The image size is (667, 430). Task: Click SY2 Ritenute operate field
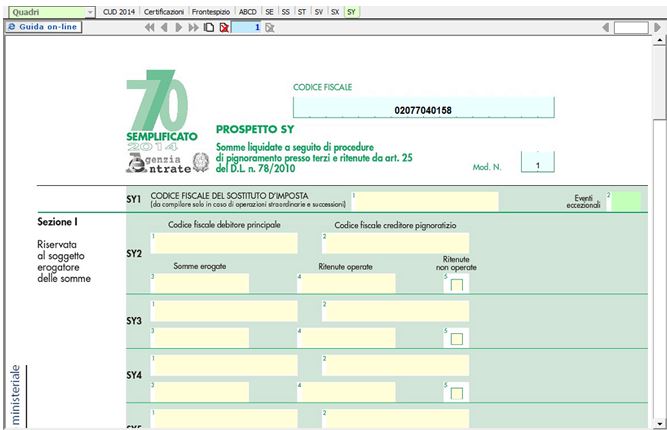(346, 283)
